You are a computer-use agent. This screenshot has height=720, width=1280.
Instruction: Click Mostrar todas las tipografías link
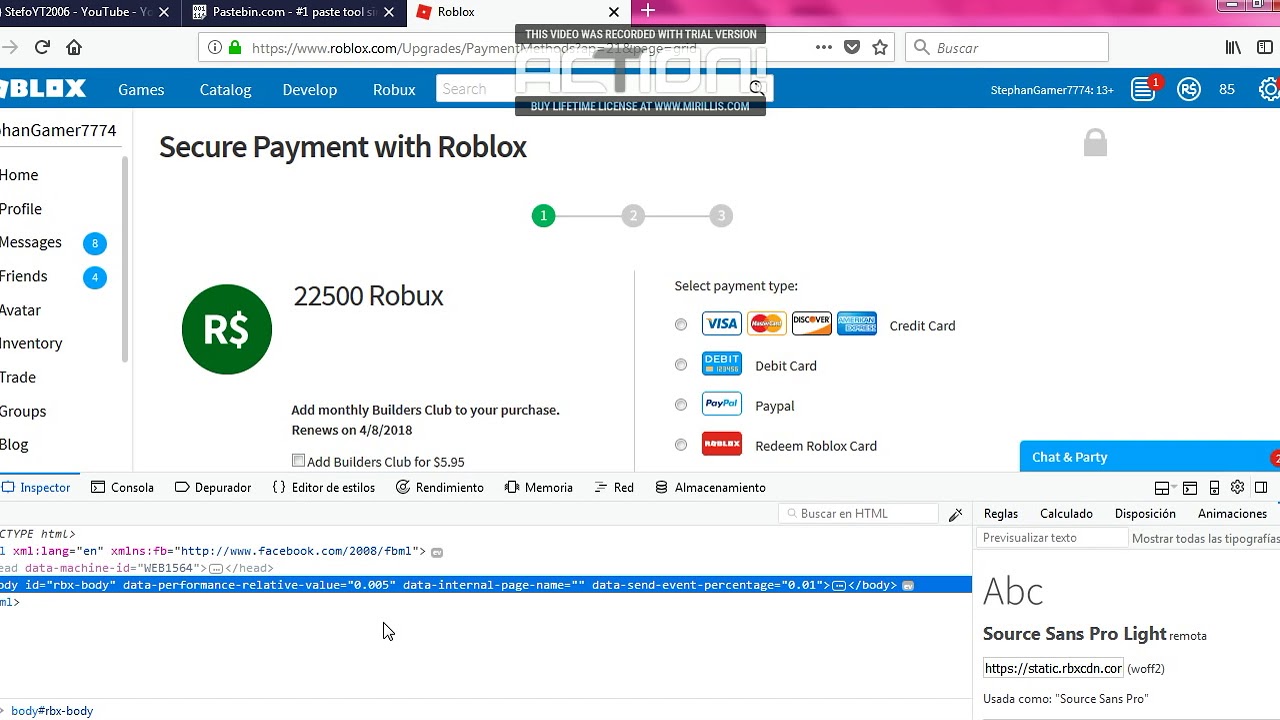pos(1205,538)
